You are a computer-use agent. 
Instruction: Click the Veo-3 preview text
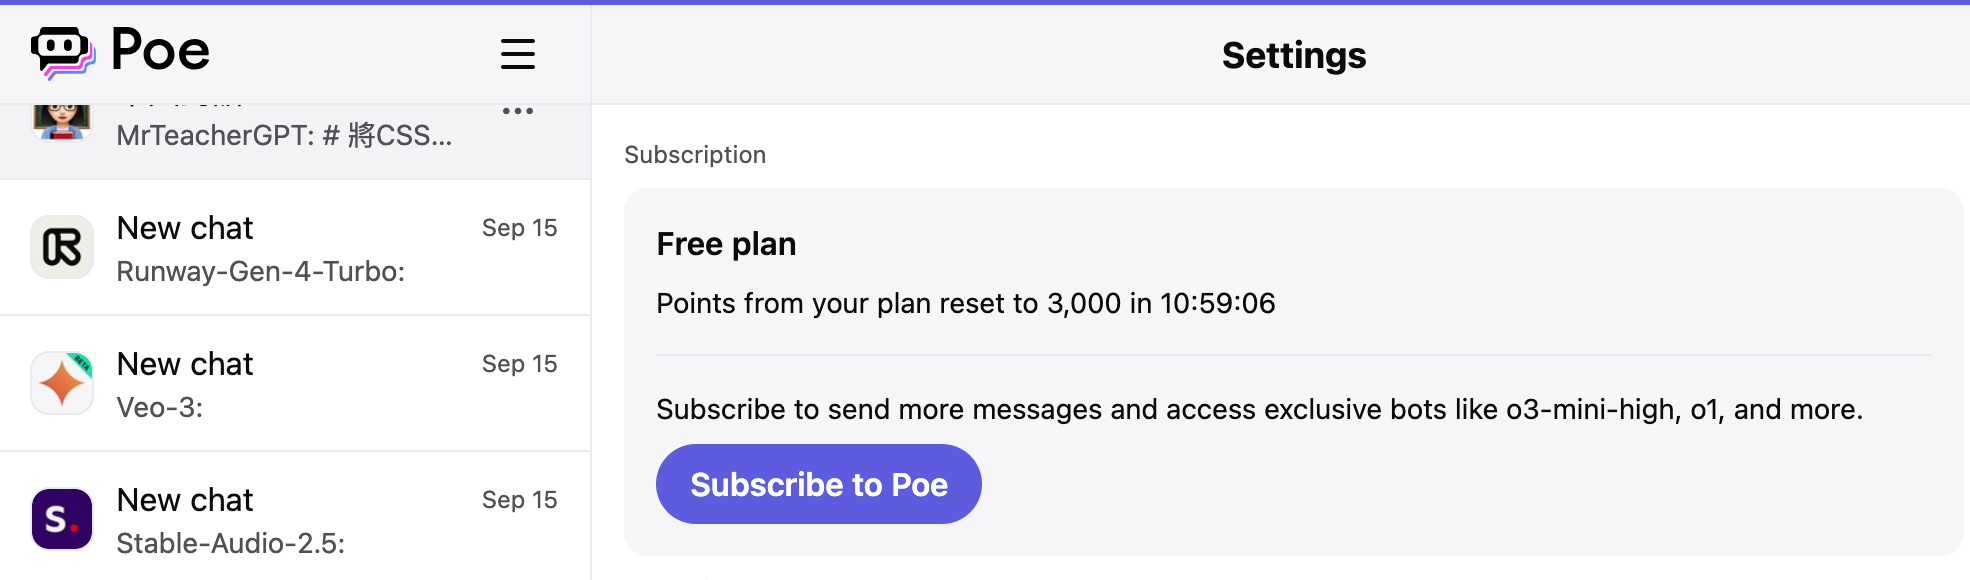(160, 407)
